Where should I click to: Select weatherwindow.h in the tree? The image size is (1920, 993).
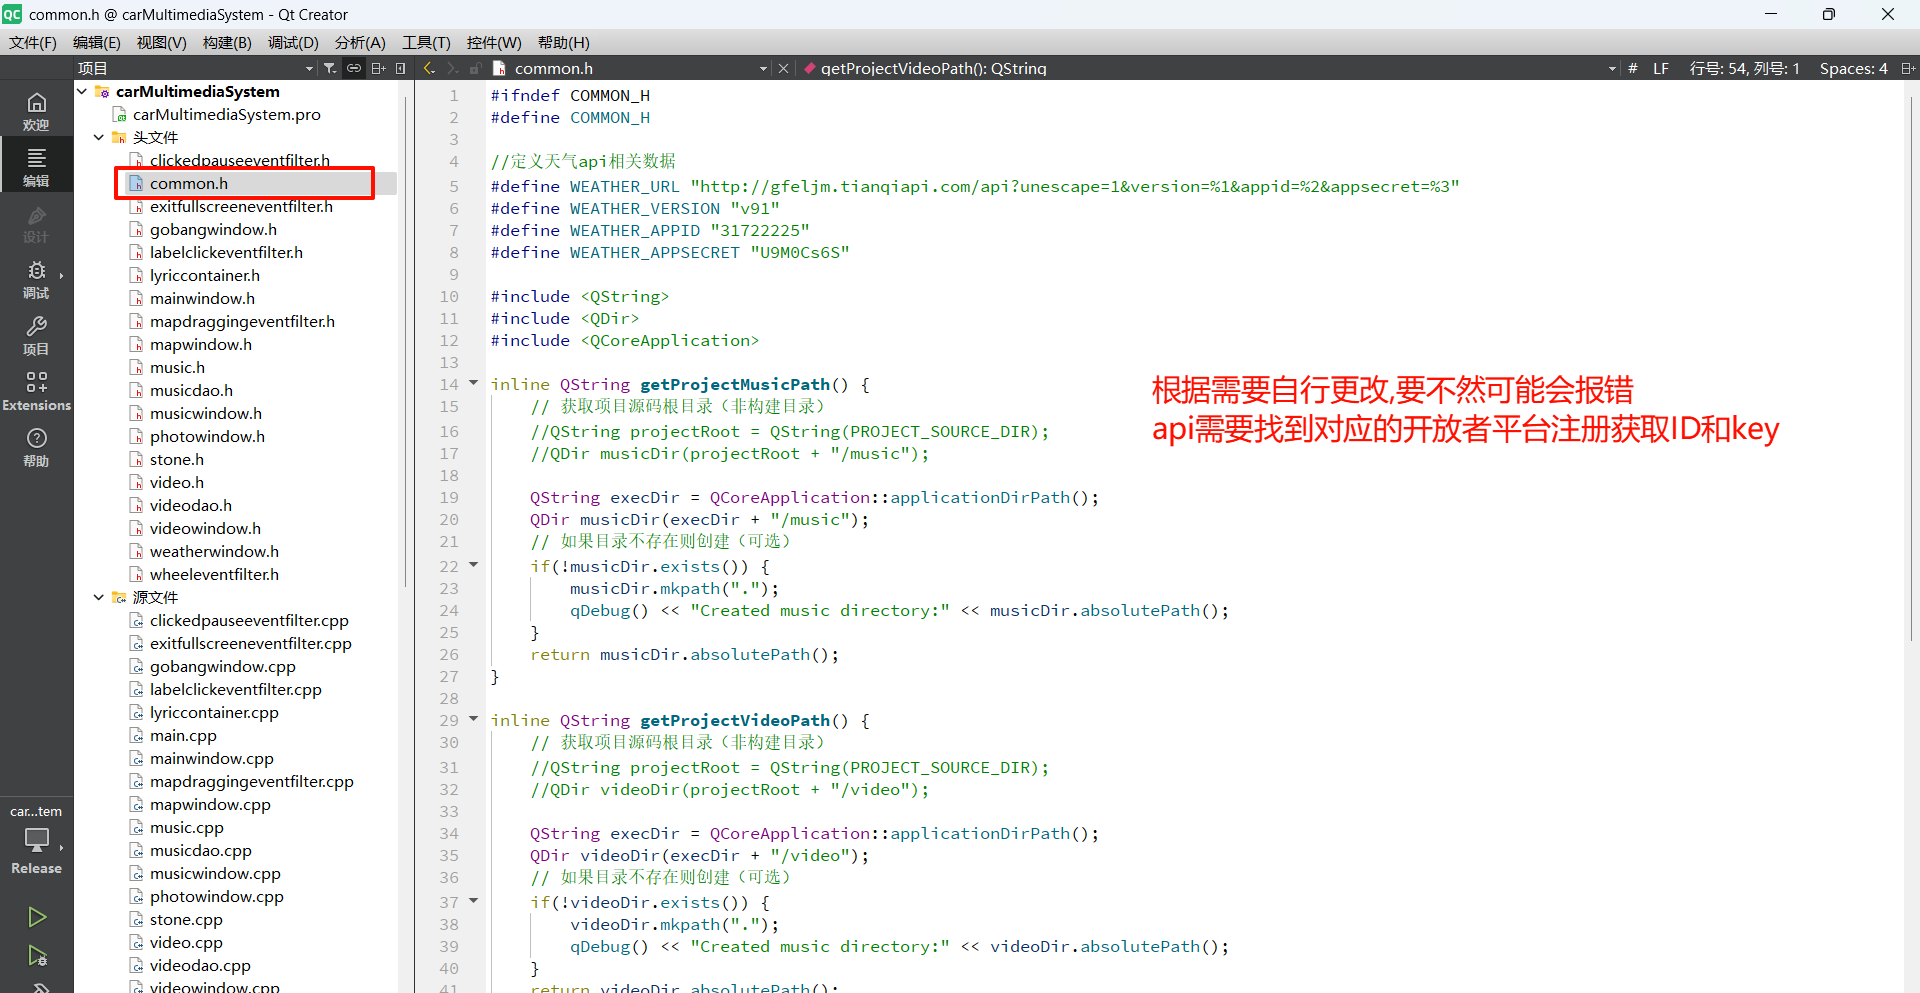(214, 551)
